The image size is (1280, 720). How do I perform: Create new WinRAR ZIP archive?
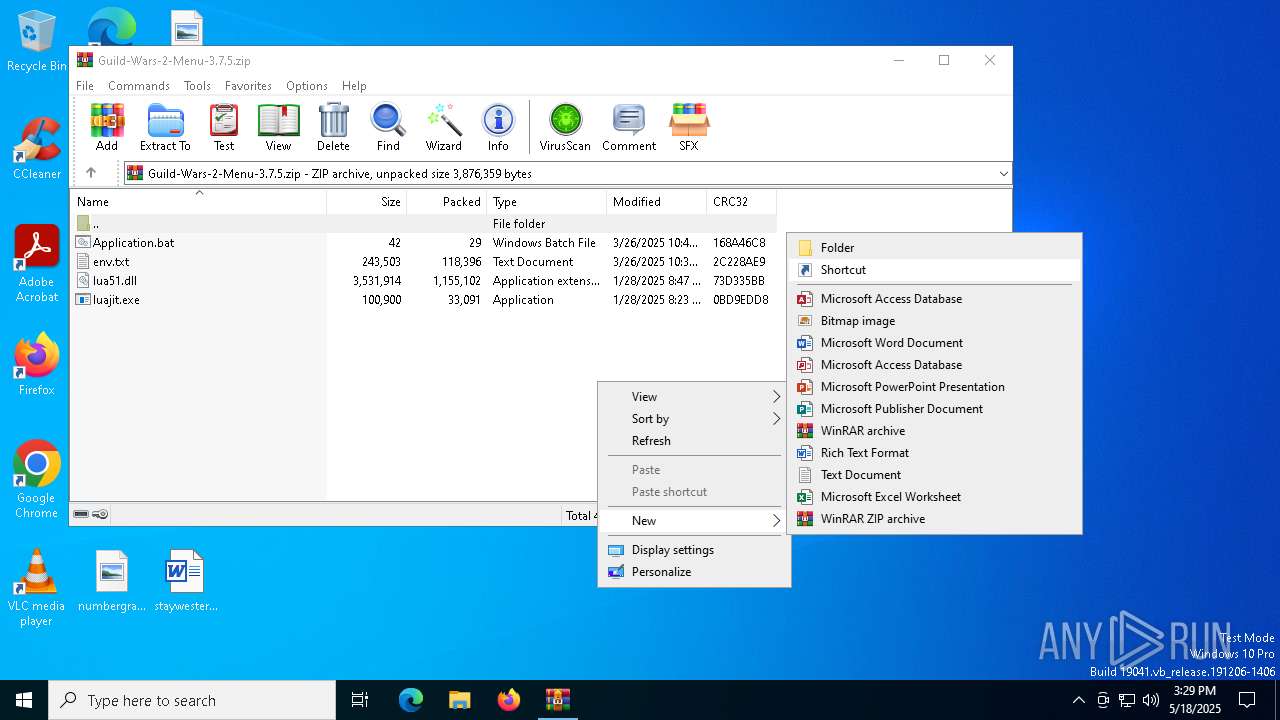pos(934,519)
